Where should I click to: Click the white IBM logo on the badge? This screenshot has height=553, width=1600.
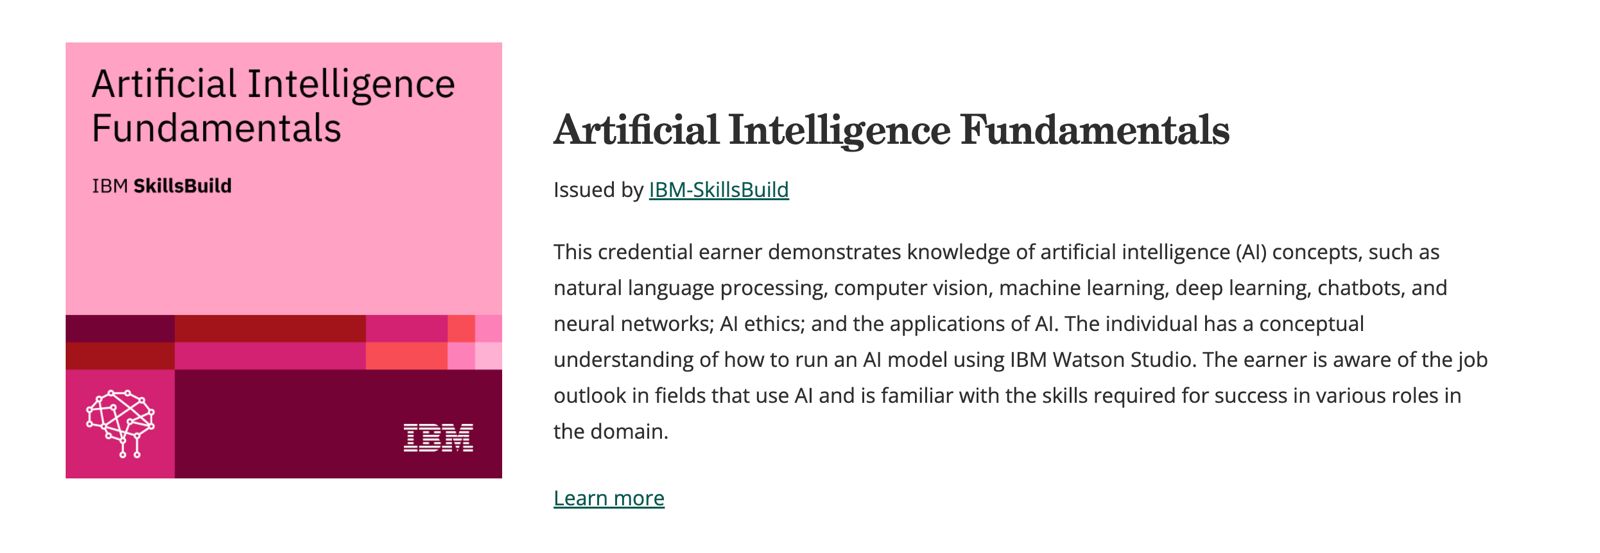pyautogui.click(x=438, y=438)
